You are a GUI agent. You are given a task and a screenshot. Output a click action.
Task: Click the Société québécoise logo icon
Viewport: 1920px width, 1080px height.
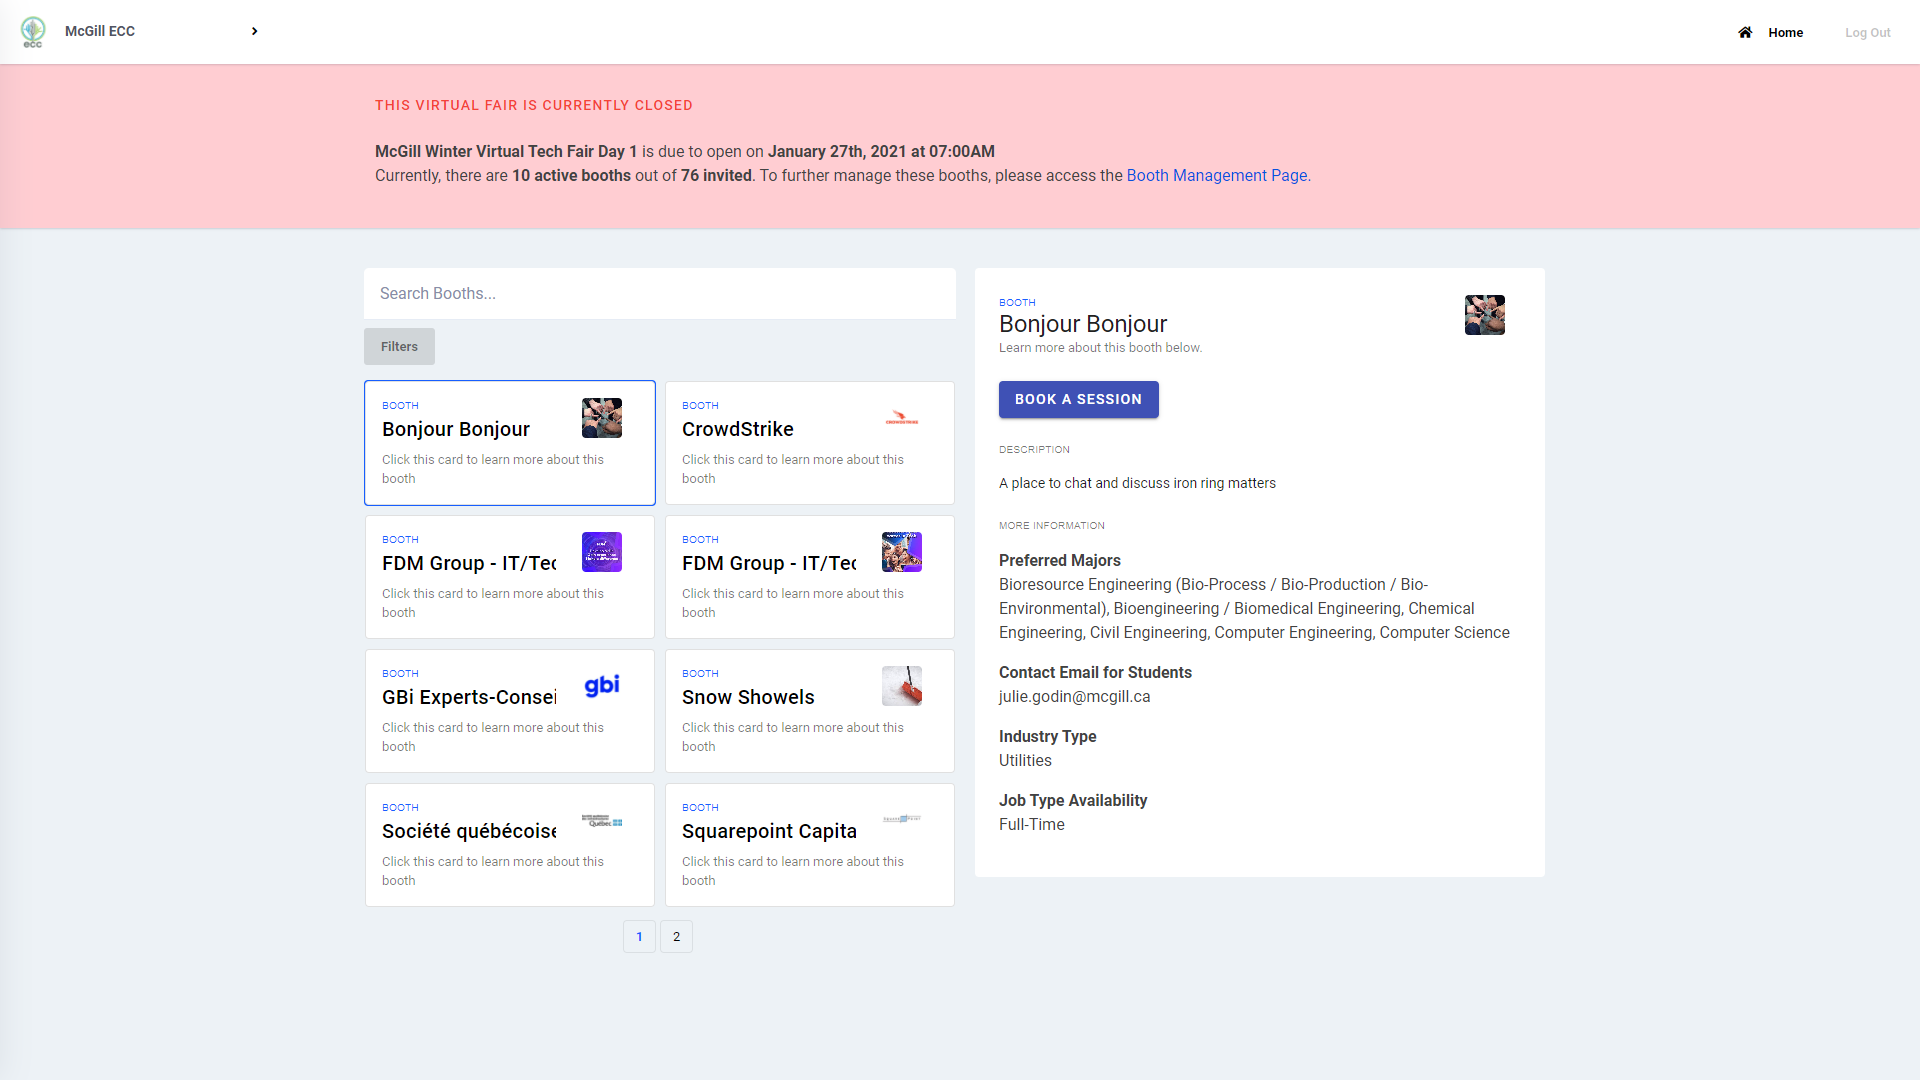coord(602,821)
